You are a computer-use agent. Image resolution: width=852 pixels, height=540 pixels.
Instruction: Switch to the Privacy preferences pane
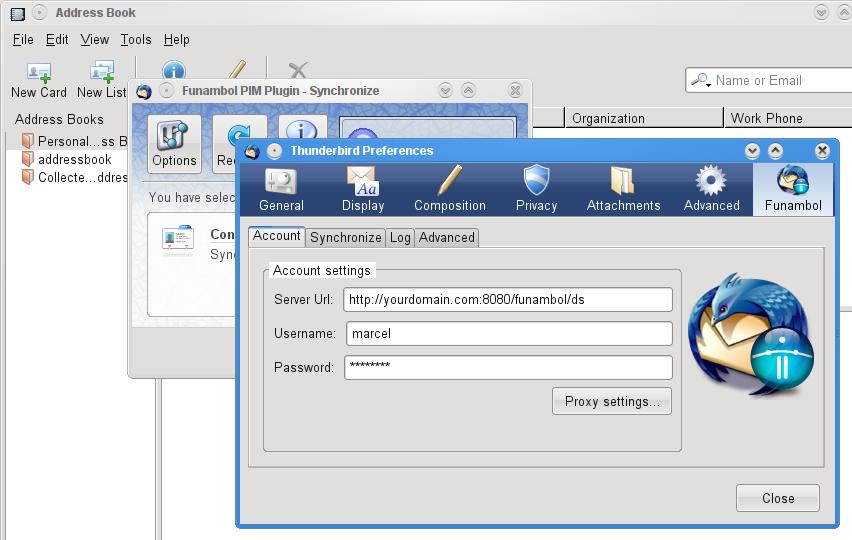[536, 189]
